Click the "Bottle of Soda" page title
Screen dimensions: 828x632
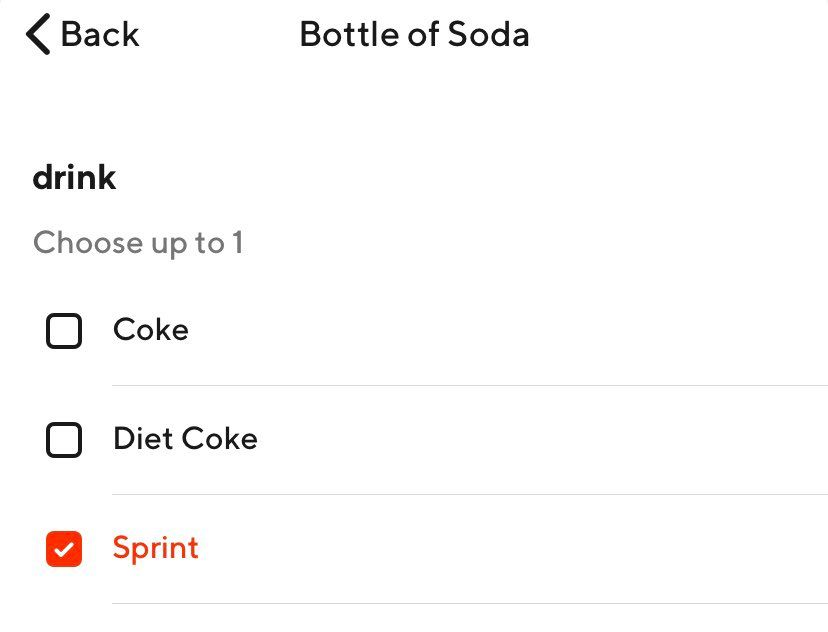tap(414, 35)
